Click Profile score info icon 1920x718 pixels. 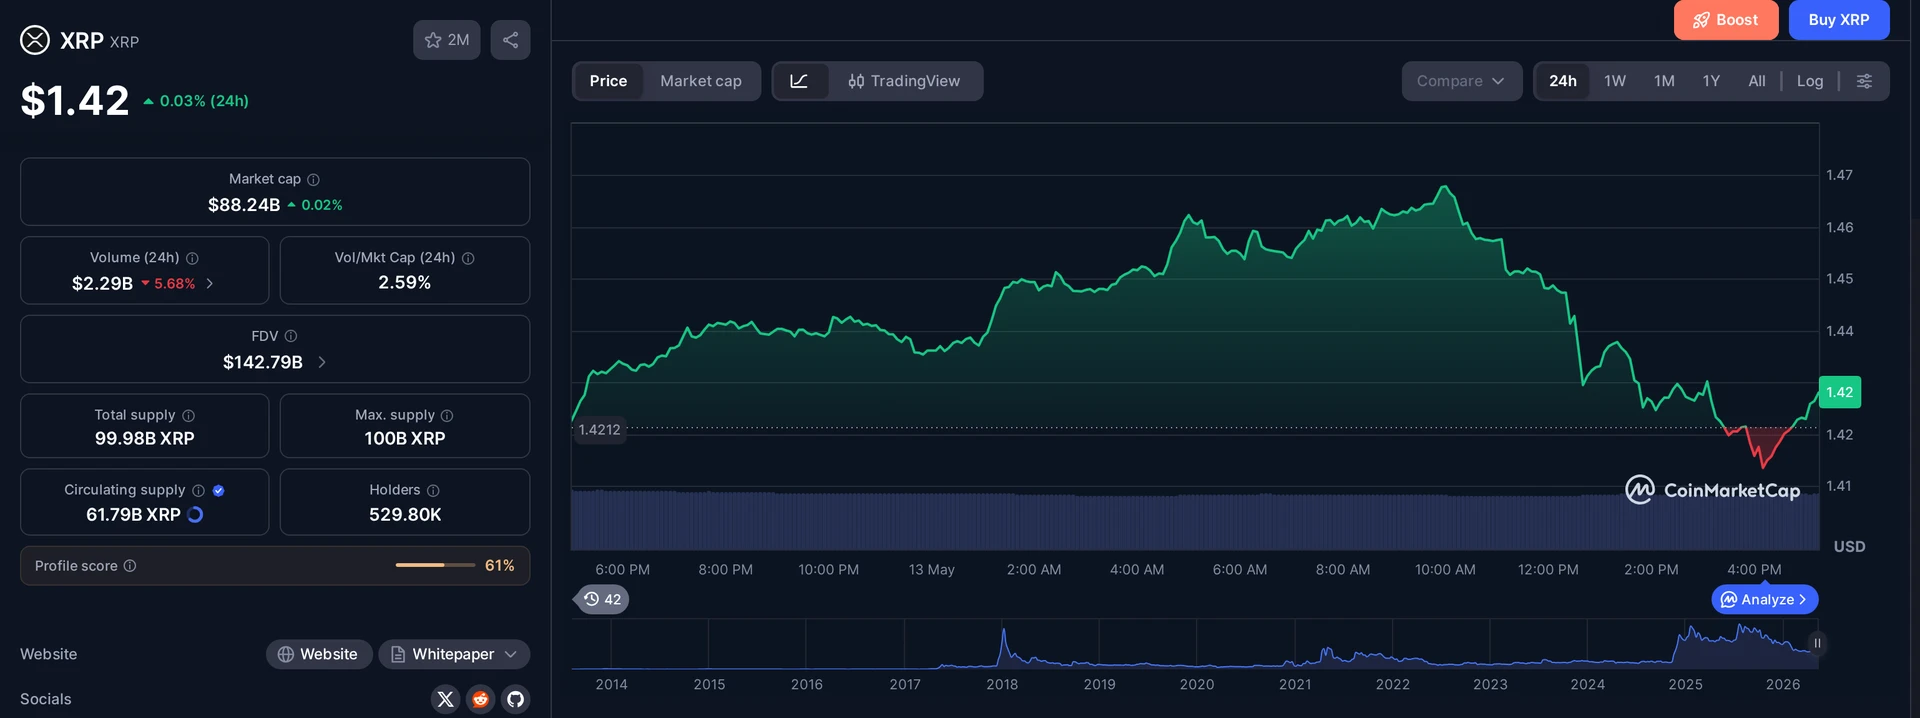130,566
